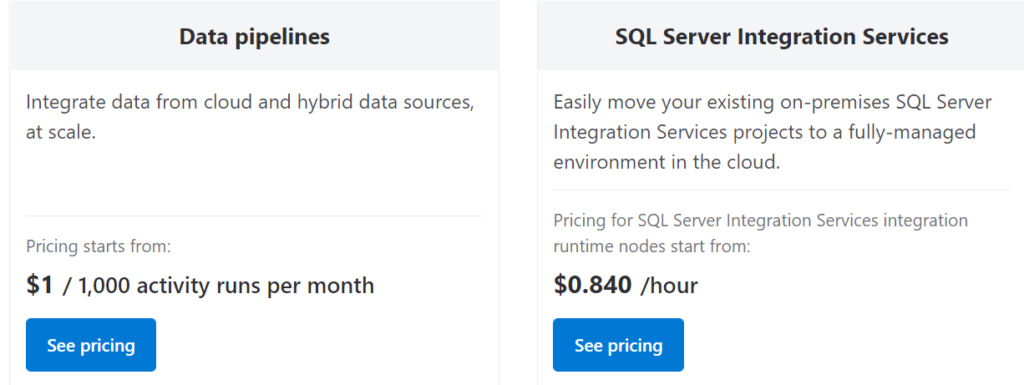
Task: Click the 'Pricing starts from:' label
Action: point(99,247)
